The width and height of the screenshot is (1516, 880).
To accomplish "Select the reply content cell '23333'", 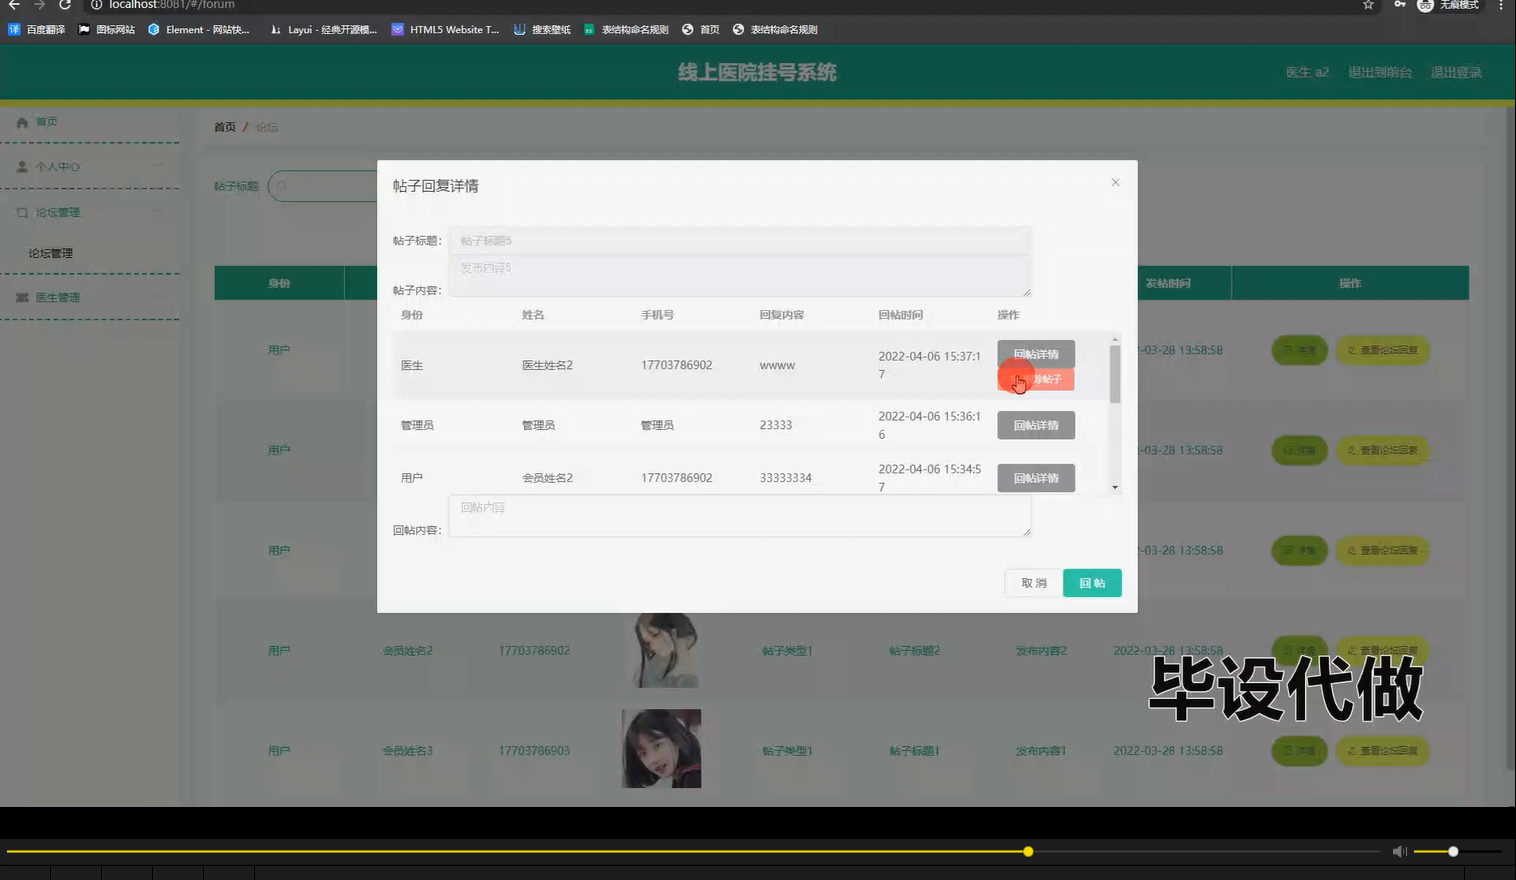I will [x=776, y=425].
